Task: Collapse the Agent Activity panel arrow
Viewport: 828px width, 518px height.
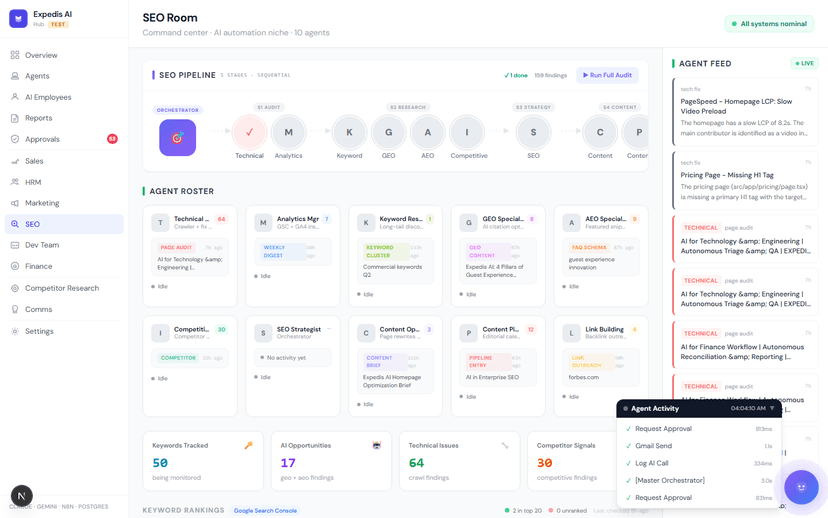Action: [x=772, y=408]
